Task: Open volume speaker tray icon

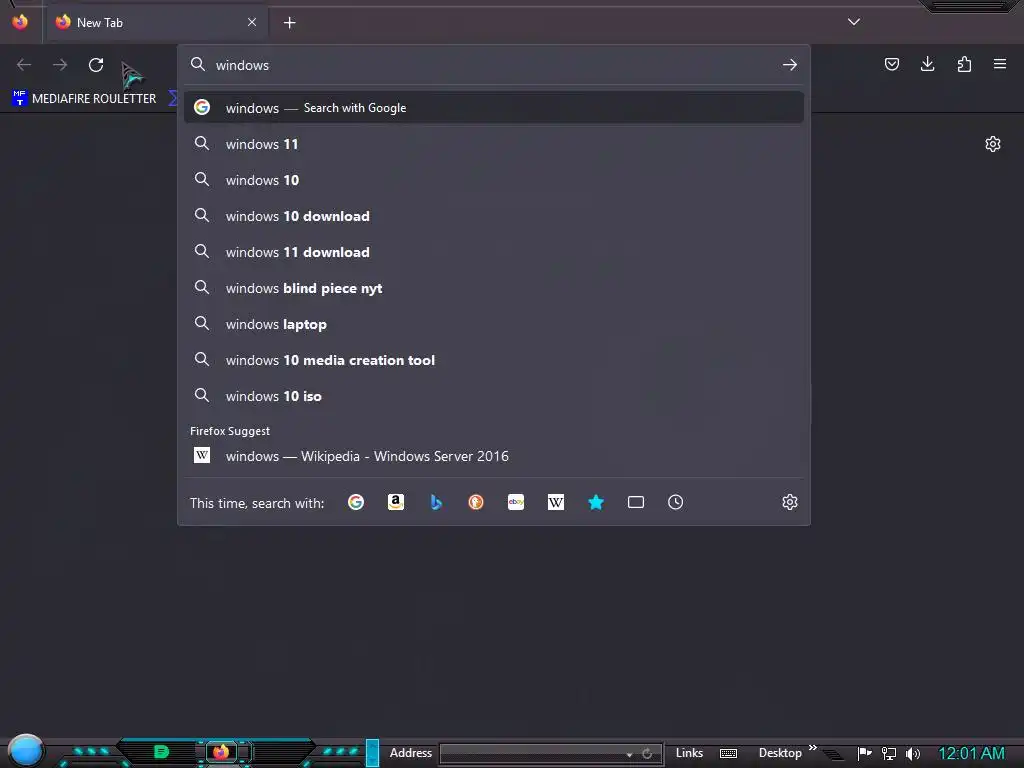Action: tap(912, 754)
